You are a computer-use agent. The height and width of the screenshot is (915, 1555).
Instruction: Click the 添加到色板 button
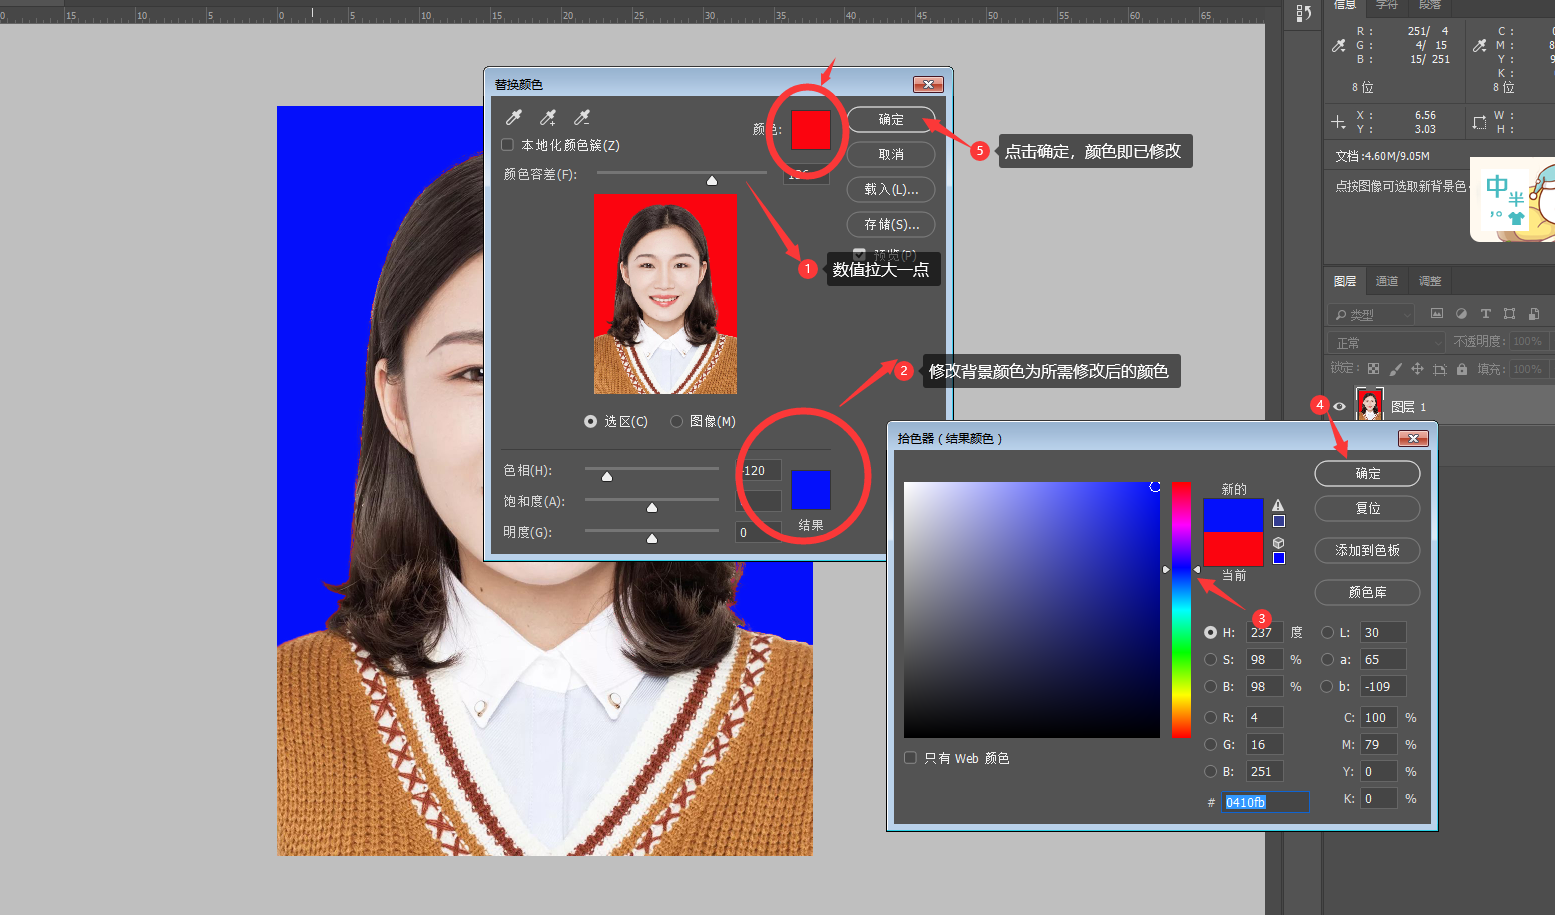1367,550
